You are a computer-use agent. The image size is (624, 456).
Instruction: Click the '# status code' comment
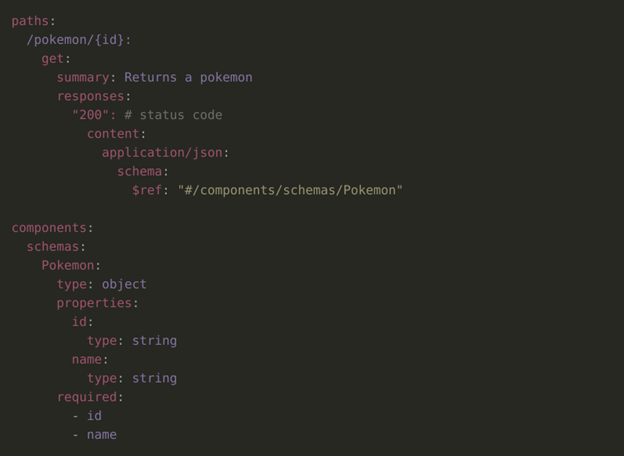[x=173, y=115]
